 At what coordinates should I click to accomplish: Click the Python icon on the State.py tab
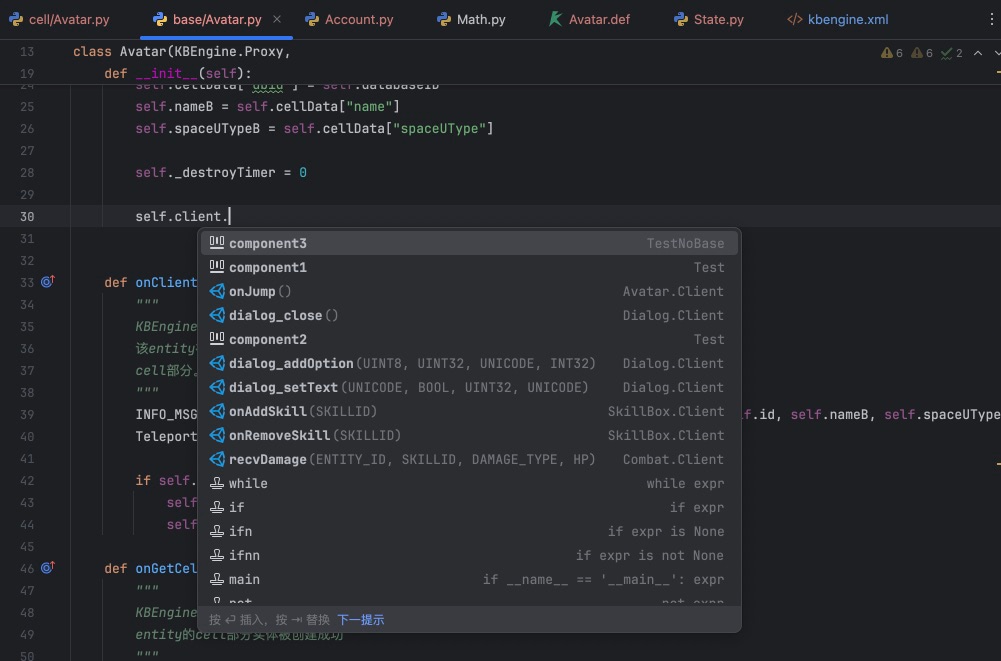coord(680,19)
